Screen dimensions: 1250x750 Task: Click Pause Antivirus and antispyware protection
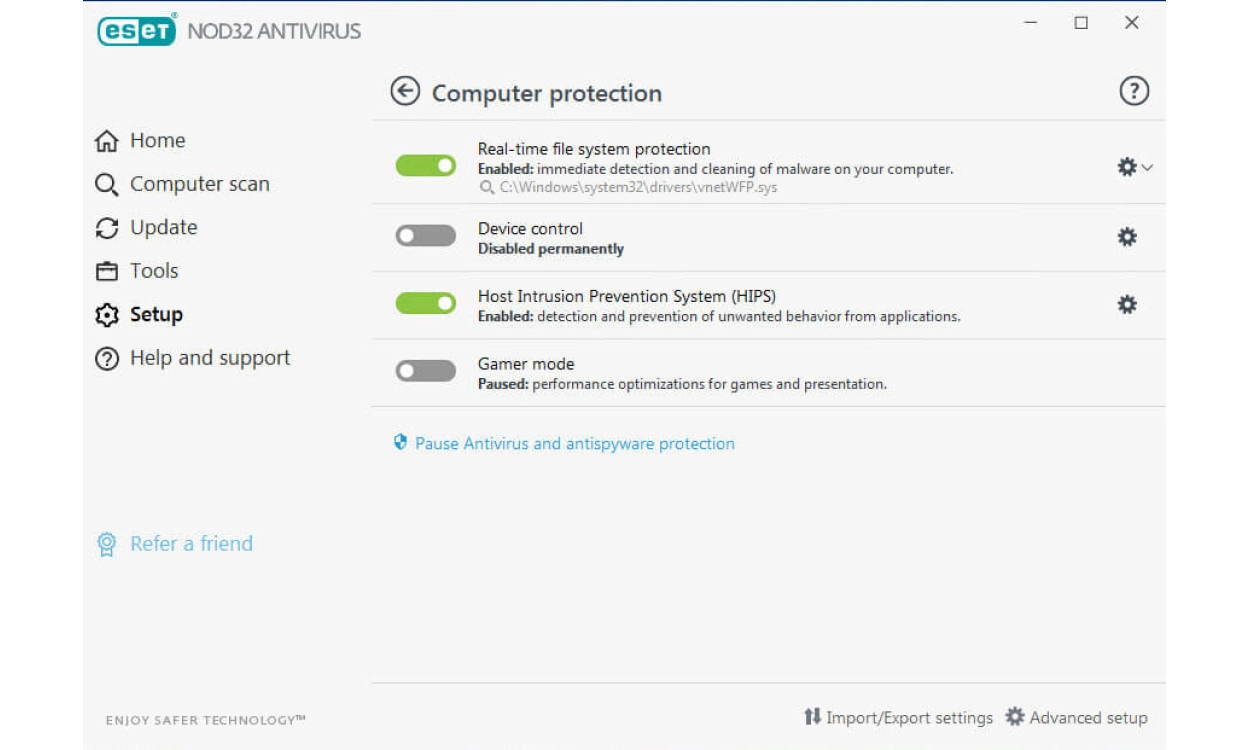point(574,443)
